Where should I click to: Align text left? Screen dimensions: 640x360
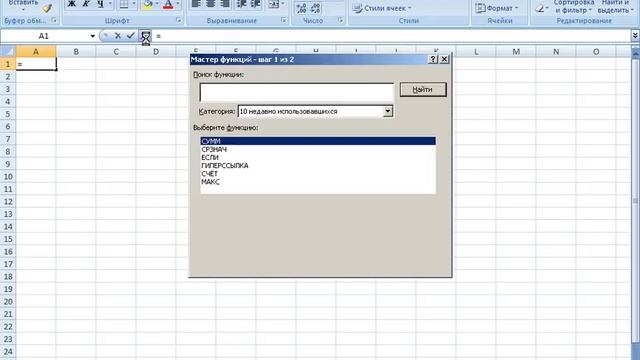[196, 4]
